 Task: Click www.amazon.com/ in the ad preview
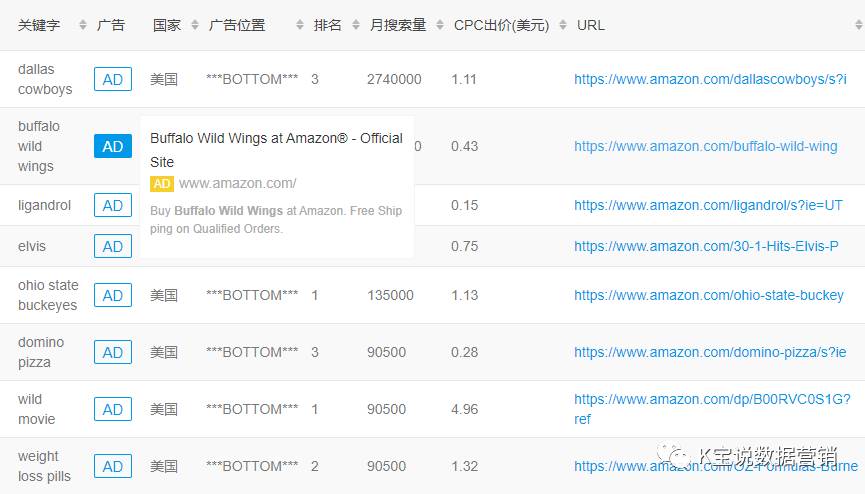pos(237,183)
